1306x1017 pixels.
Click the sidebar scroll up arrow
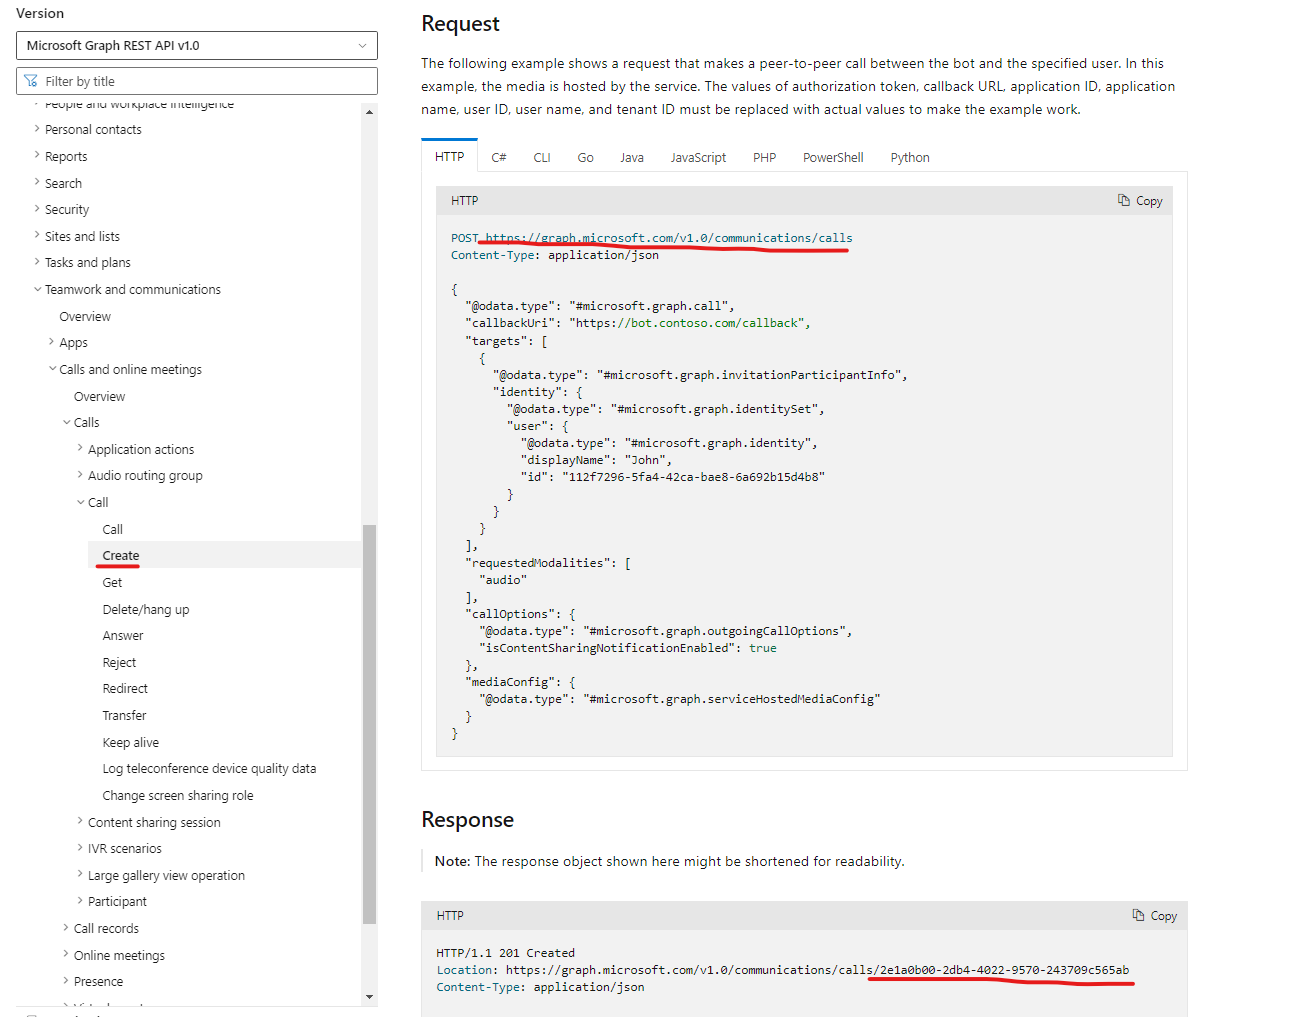[370, 112]
